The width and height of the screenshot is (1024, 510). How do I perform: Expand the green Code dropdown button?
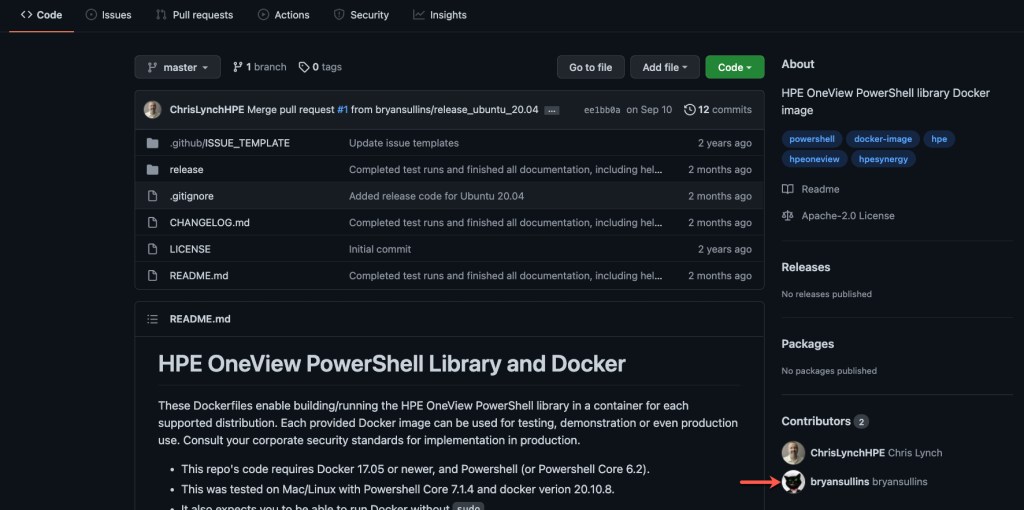coord(734,67)
